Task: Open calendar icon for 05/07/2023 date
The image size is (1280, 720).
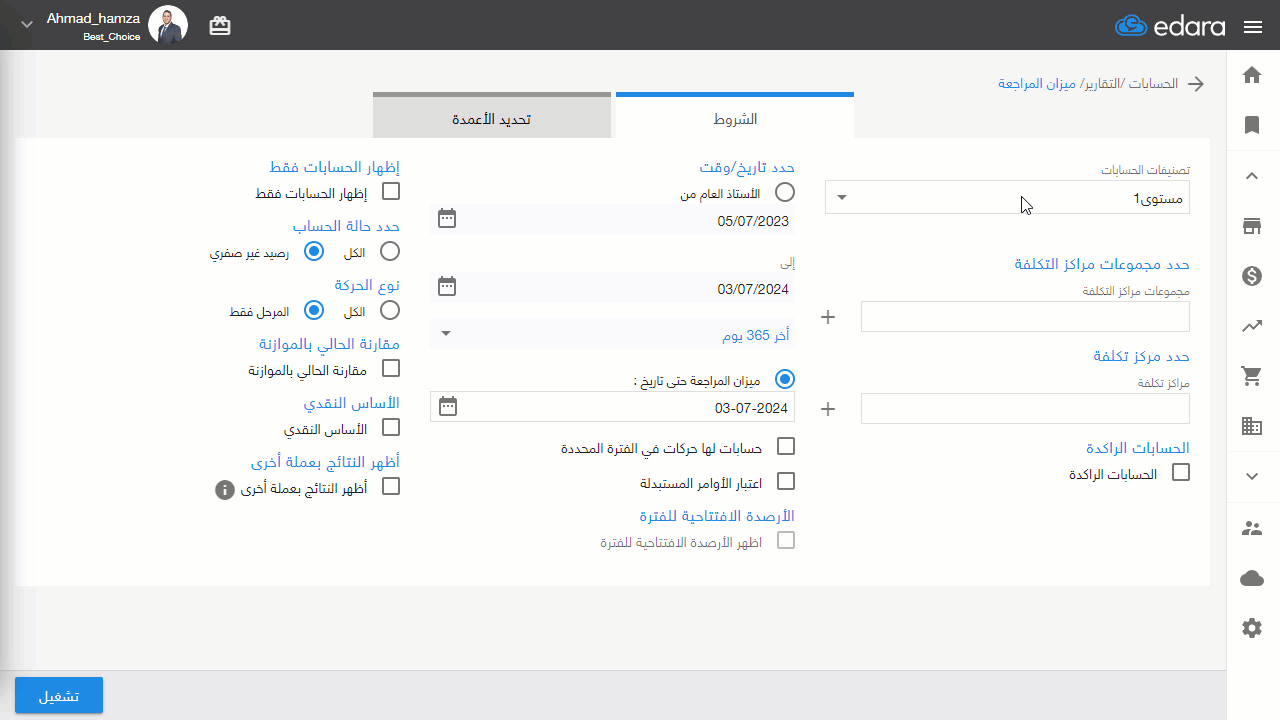Action: coord(447,218)
